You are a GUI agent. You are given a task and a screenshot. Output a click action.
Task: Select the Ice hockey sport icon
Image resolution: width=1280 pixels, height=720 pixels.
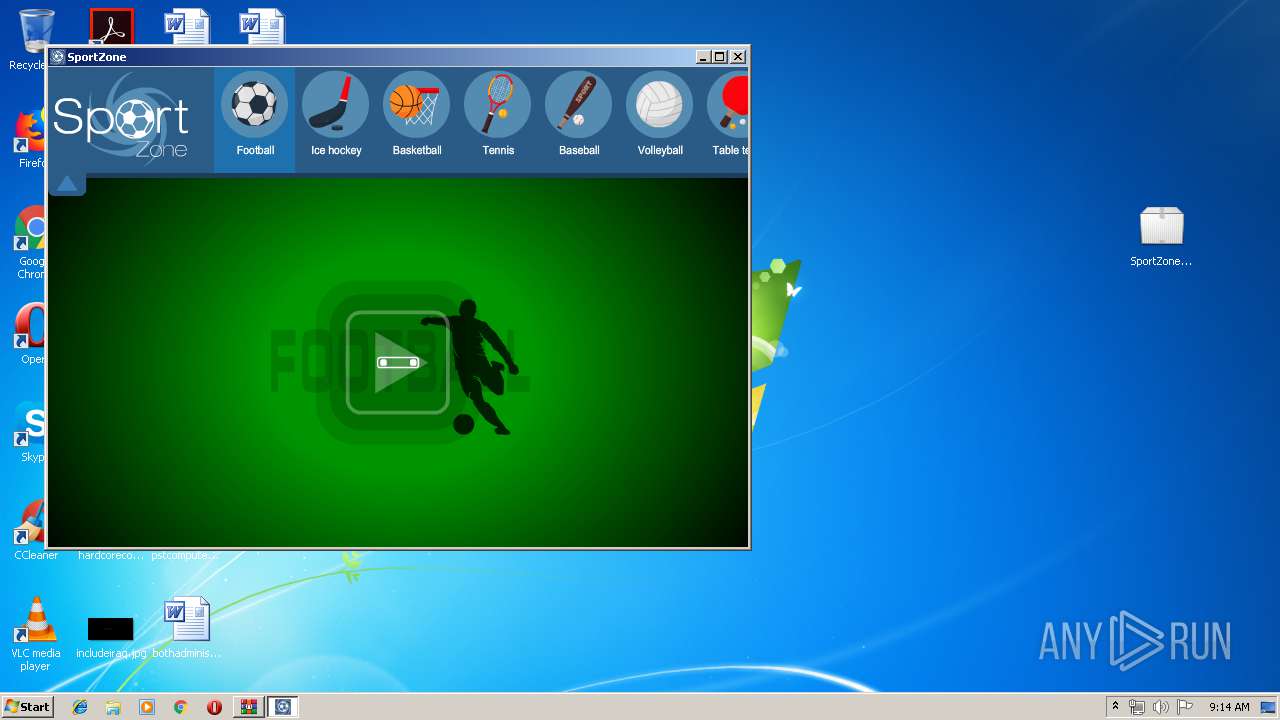pos(335,105)
